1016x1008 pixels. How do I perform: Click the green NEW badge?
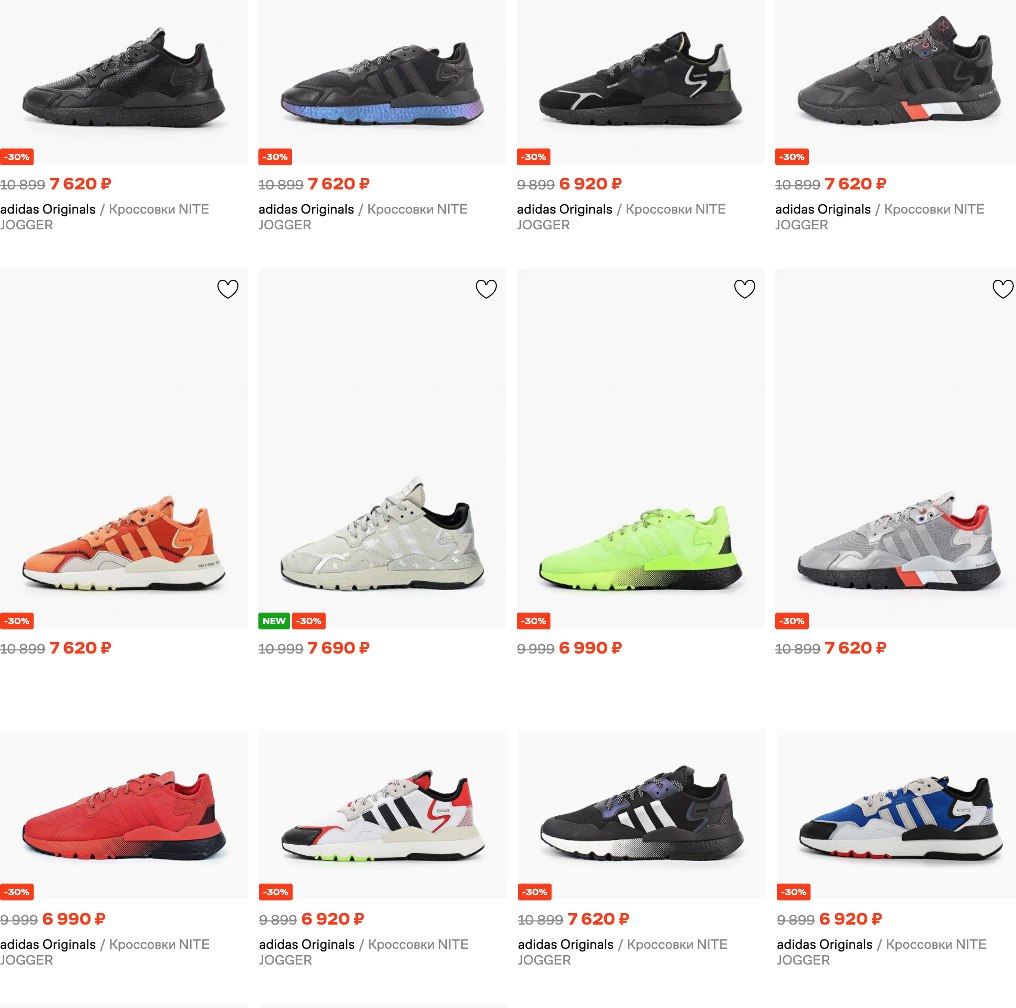click(x=274, y=621)
